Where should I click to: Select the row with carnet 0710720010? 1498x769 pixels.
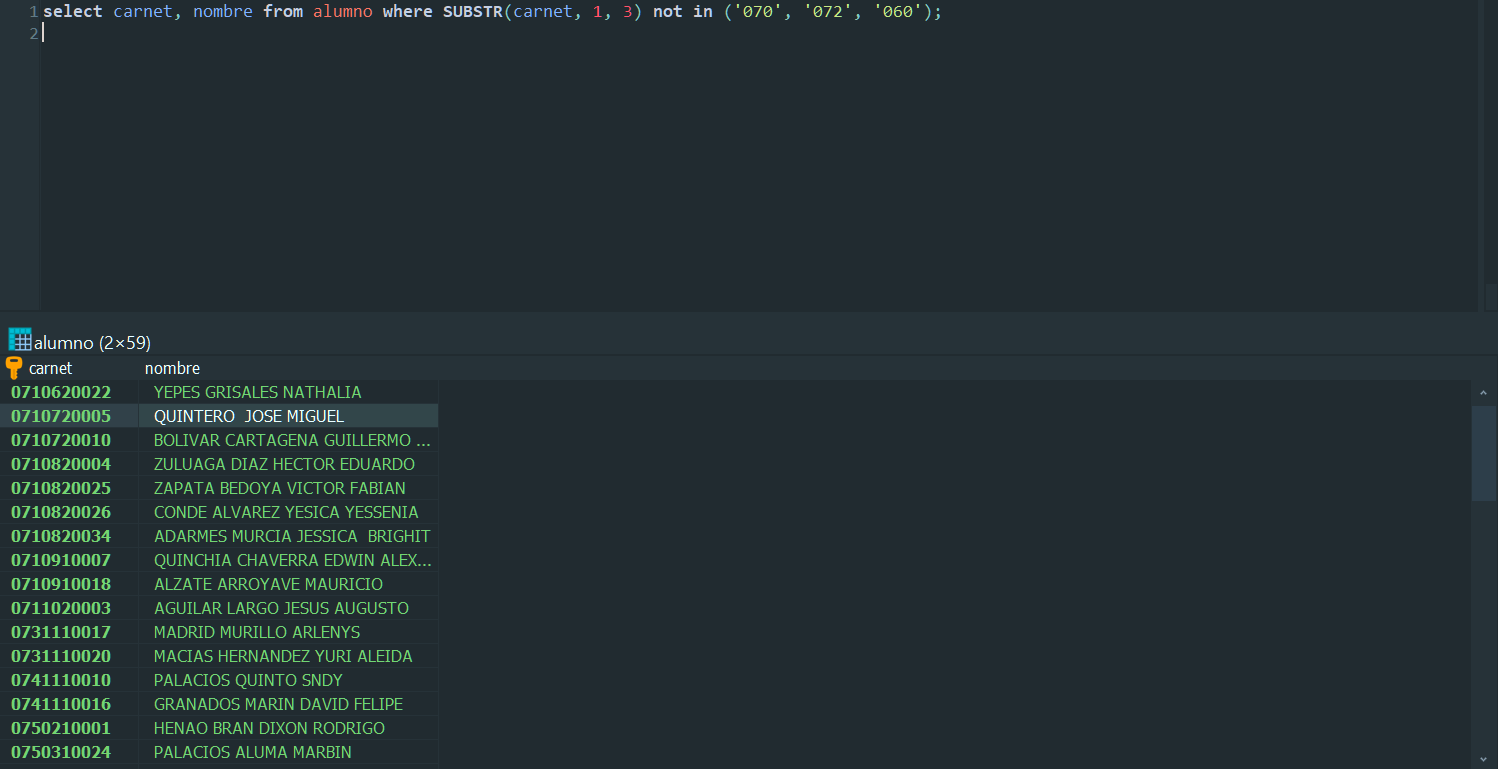tap(61, 440)
